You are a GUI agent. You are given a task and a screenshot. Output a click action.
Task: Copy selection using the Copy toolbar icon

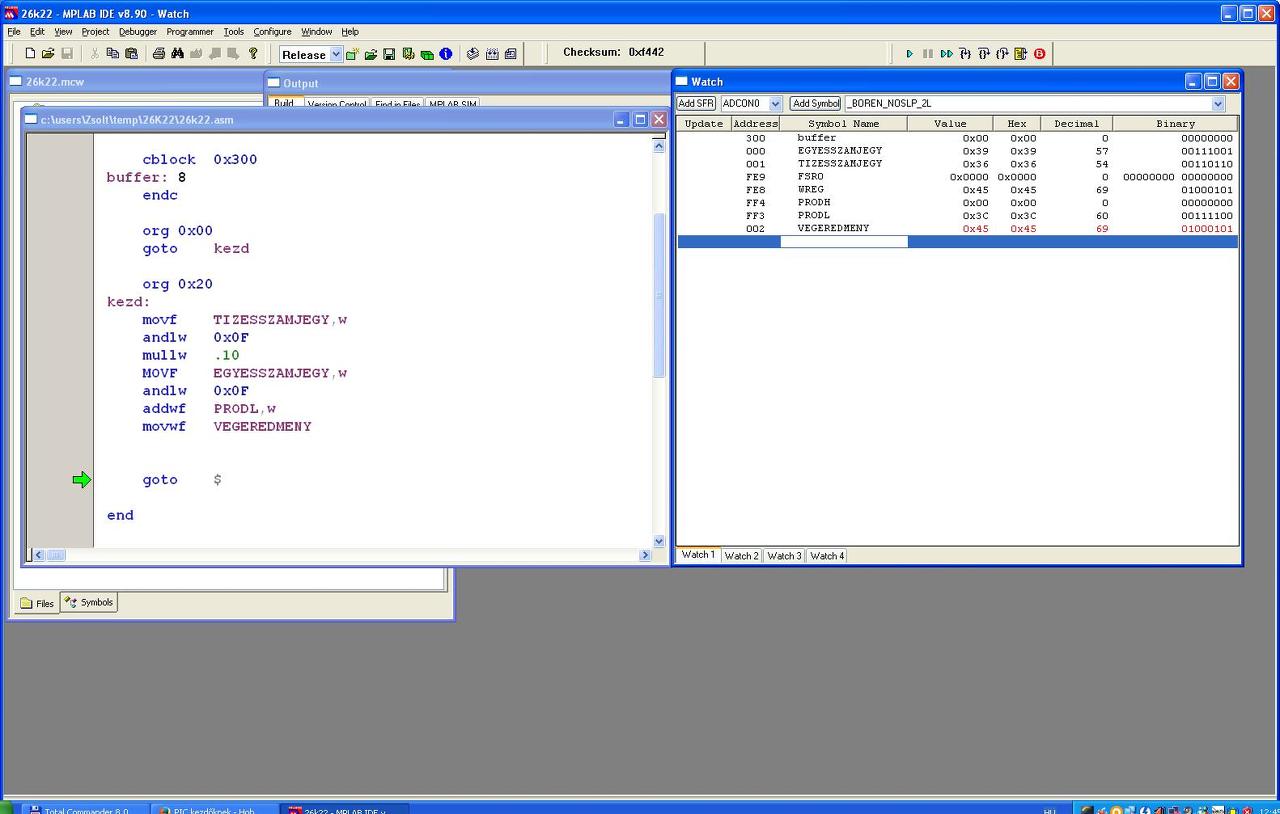click(113, 54)
